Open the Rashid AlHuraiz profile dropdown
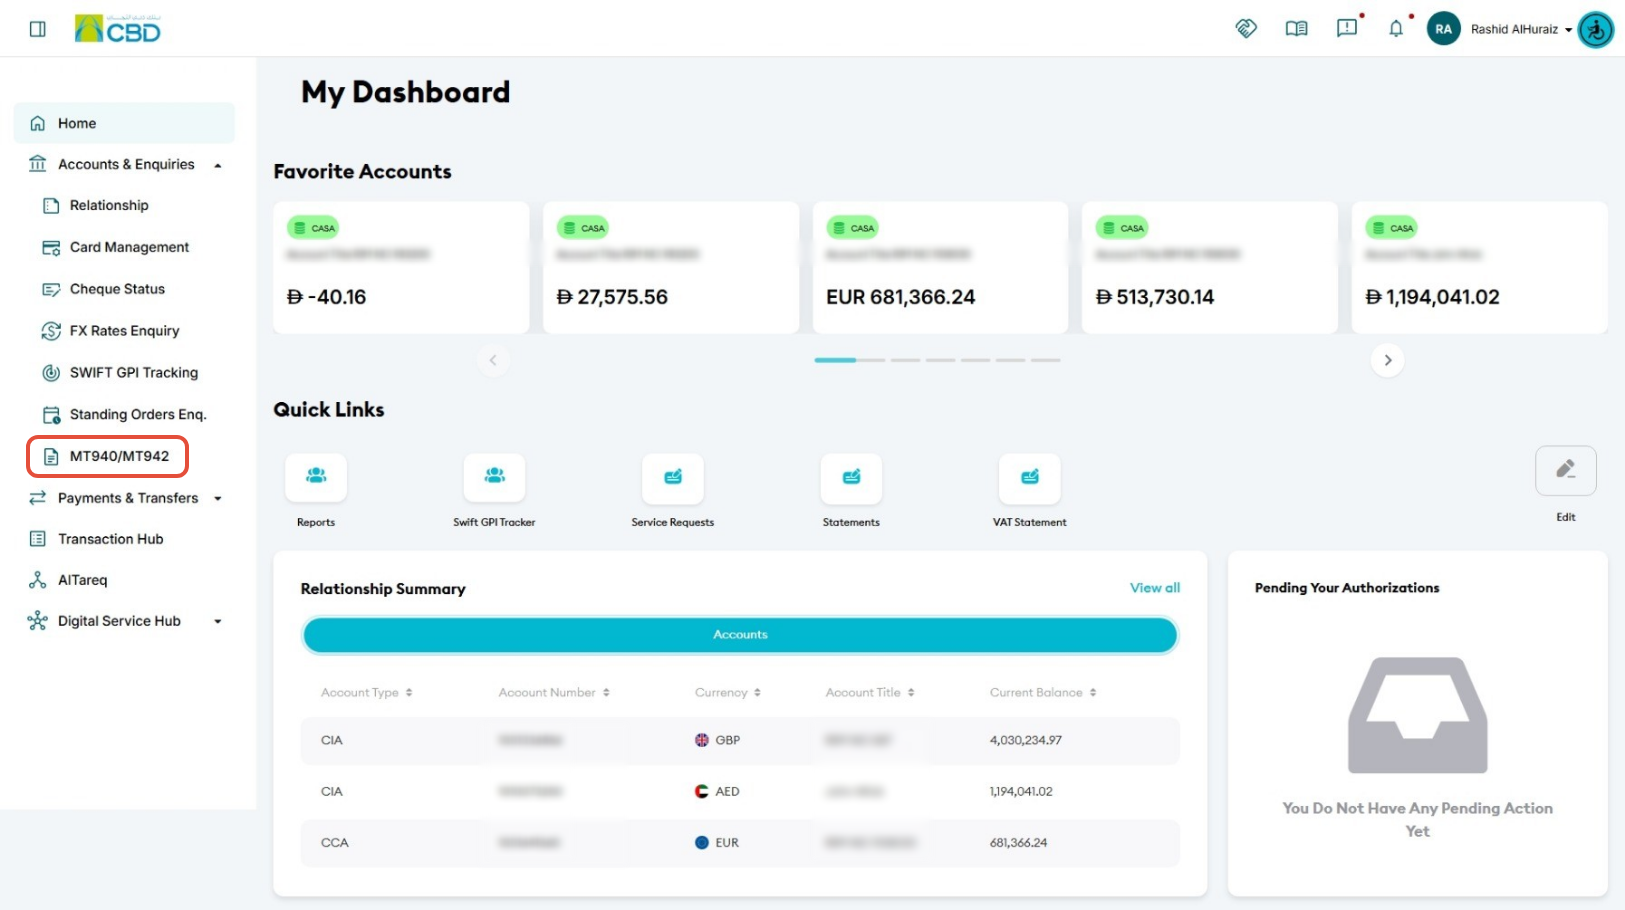The height and width of the screenshot is (910, 1625). point(1520,29)
